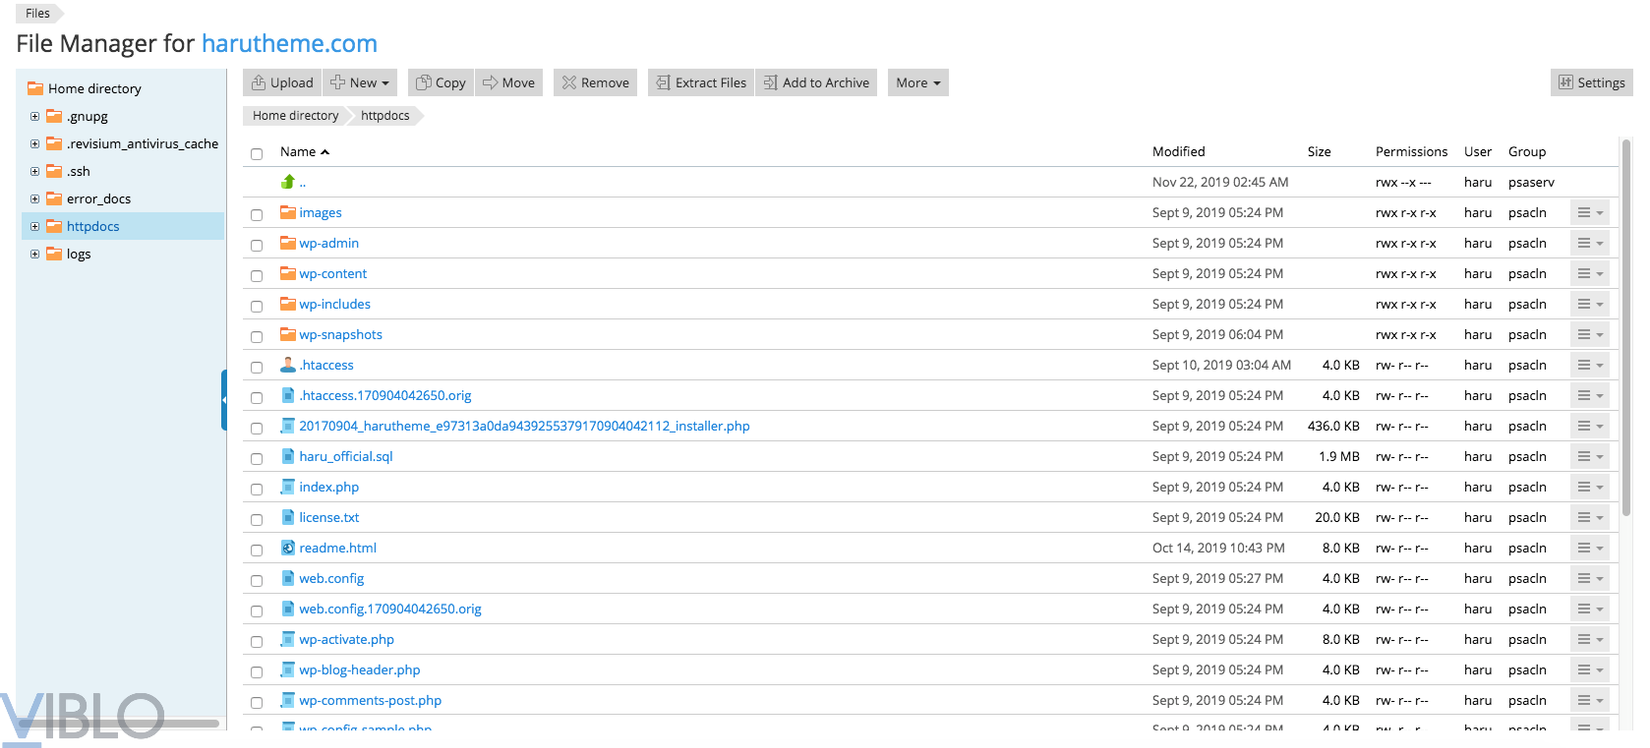
Task: Open the More dropdown menu
Action: click(917, 83)
